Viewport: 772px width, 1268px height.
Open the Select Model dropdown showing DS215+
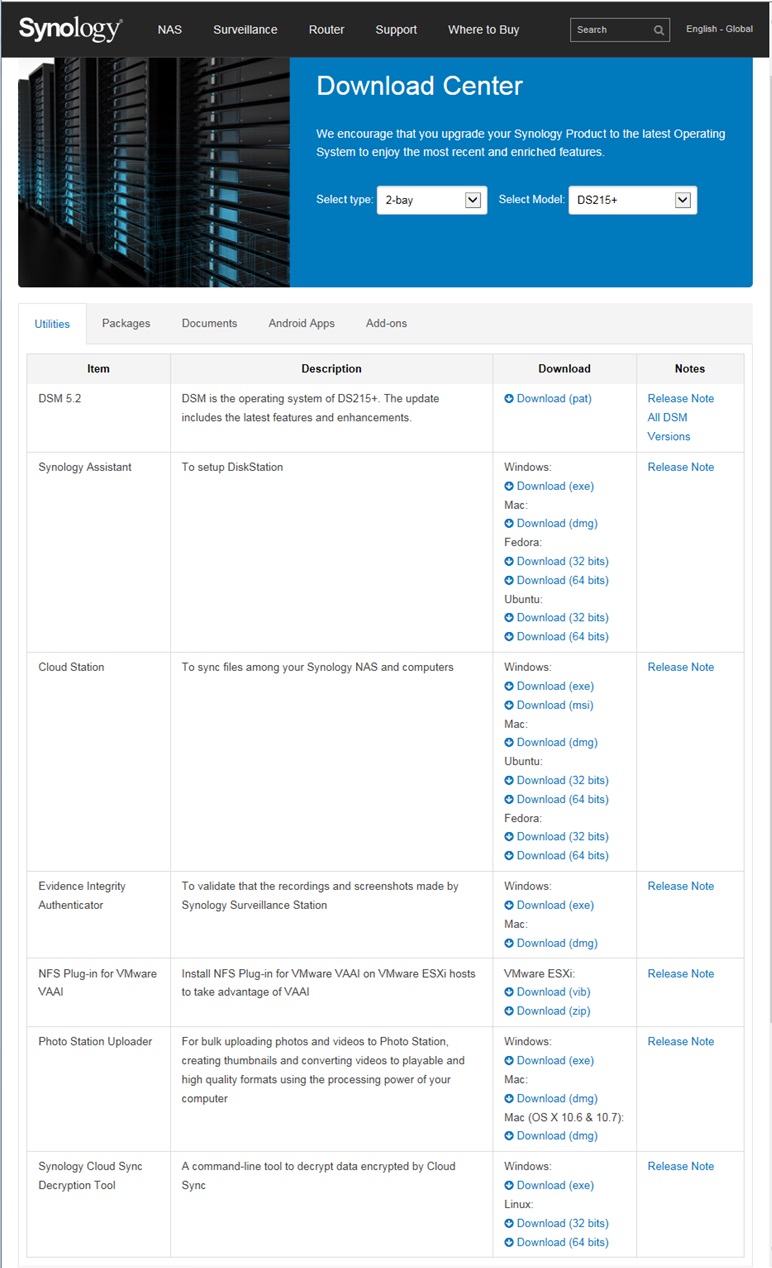point(632,200)
